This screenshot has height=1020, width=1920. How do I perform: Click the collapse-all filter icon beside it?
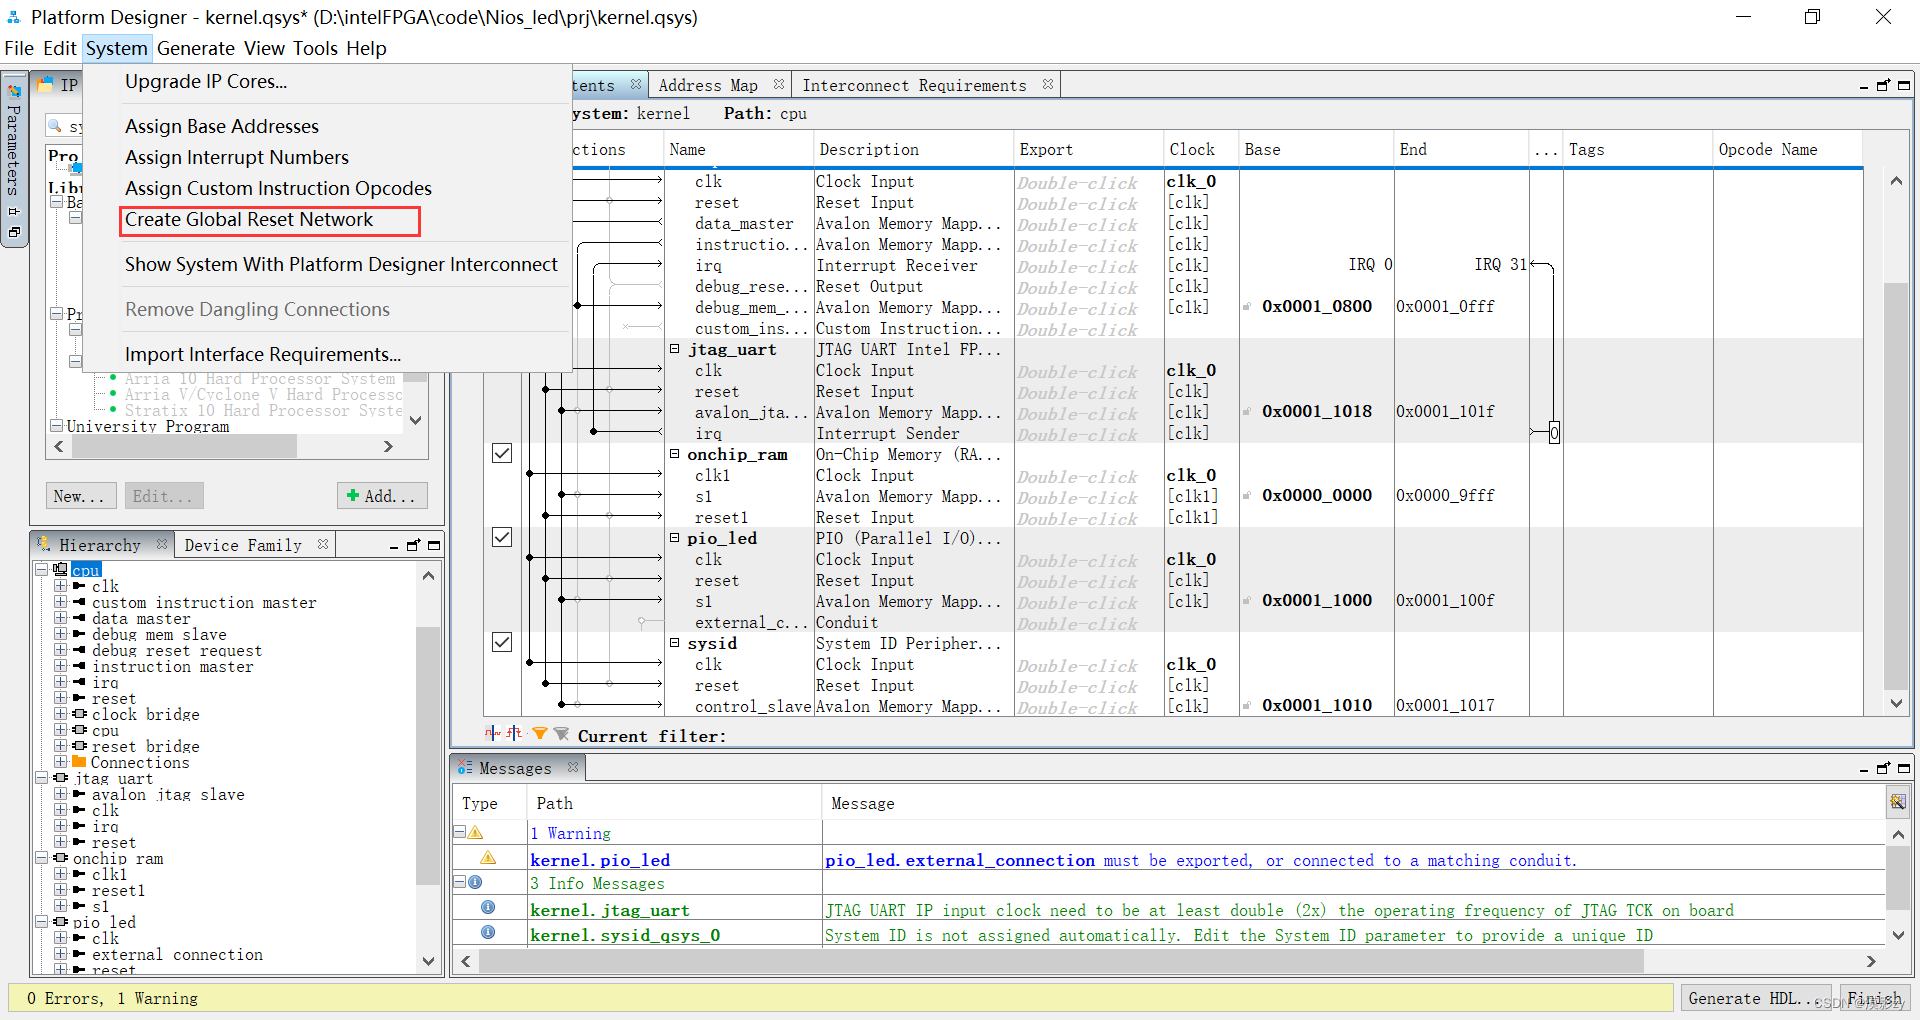pyautogui.click(x=514, y=734)
